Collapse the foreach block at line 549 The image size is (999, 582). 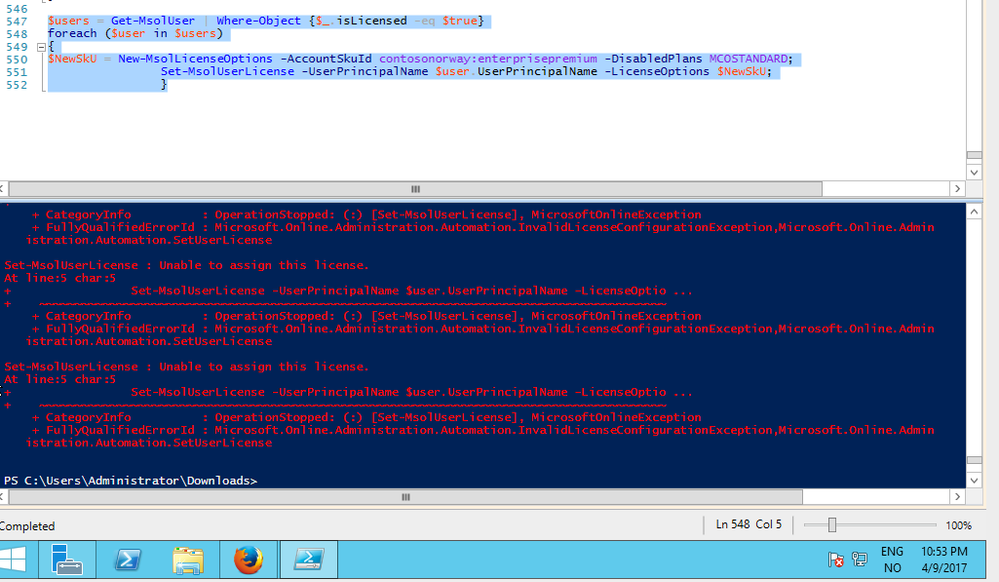click(41, 47)
